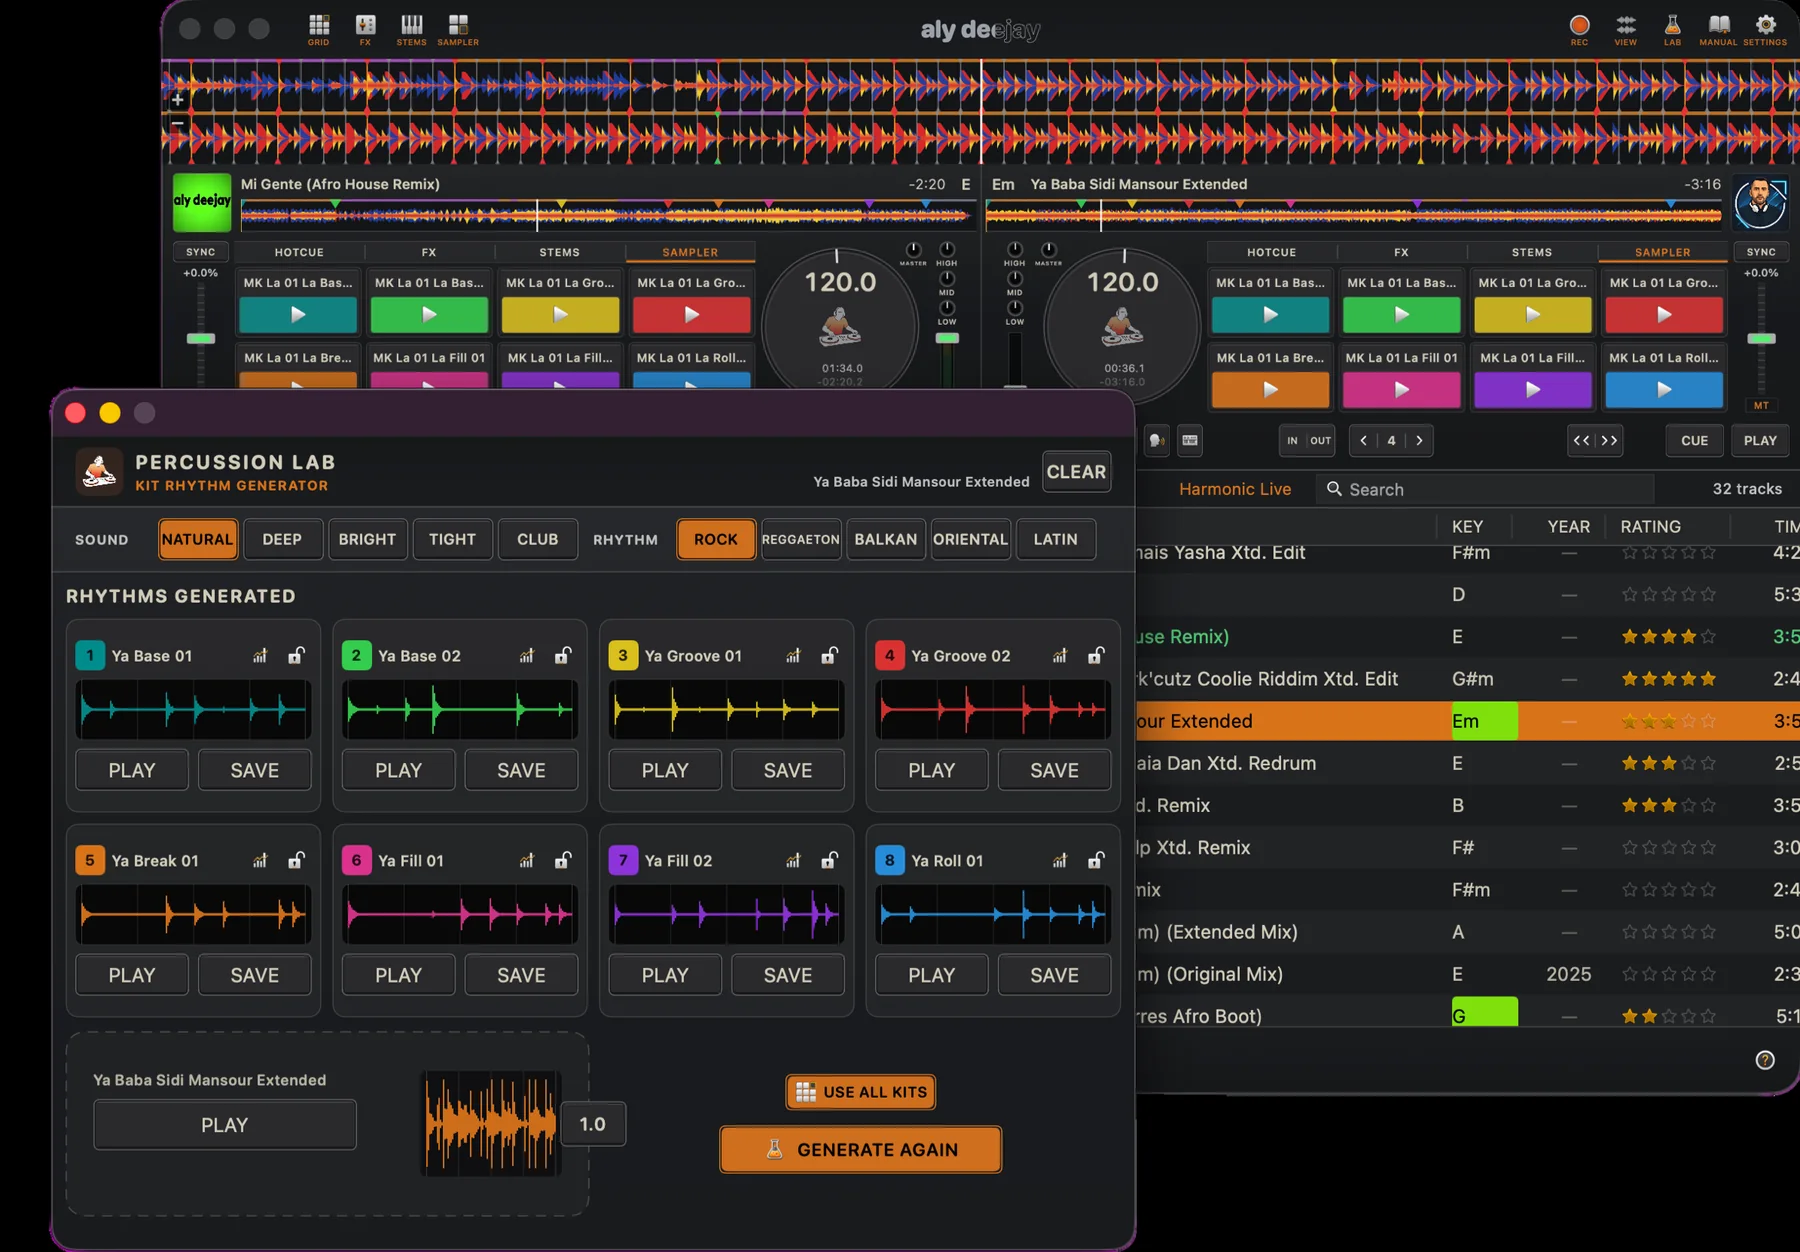Toggle left deck SYNC
The height and width of the screenshot is (1252, 1800).
tap(201, 252)
